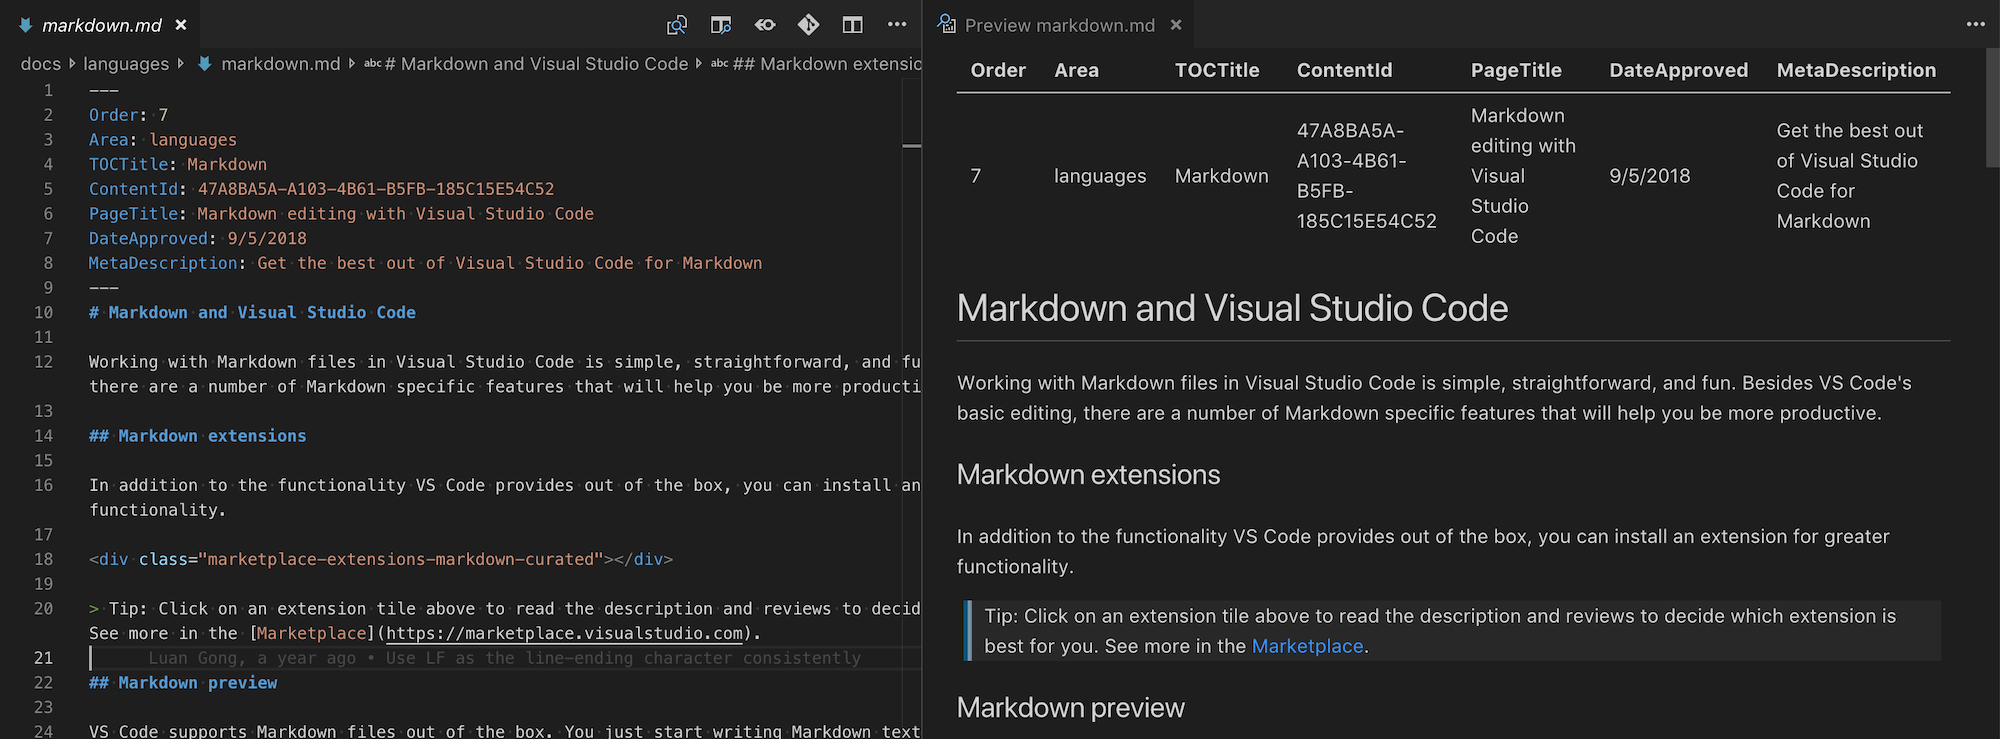Image resolution: width=2000 pixels, height=739 pixels.
Task: Click '## Markdown extensions' heading in editor
Action: coord(197,436)
